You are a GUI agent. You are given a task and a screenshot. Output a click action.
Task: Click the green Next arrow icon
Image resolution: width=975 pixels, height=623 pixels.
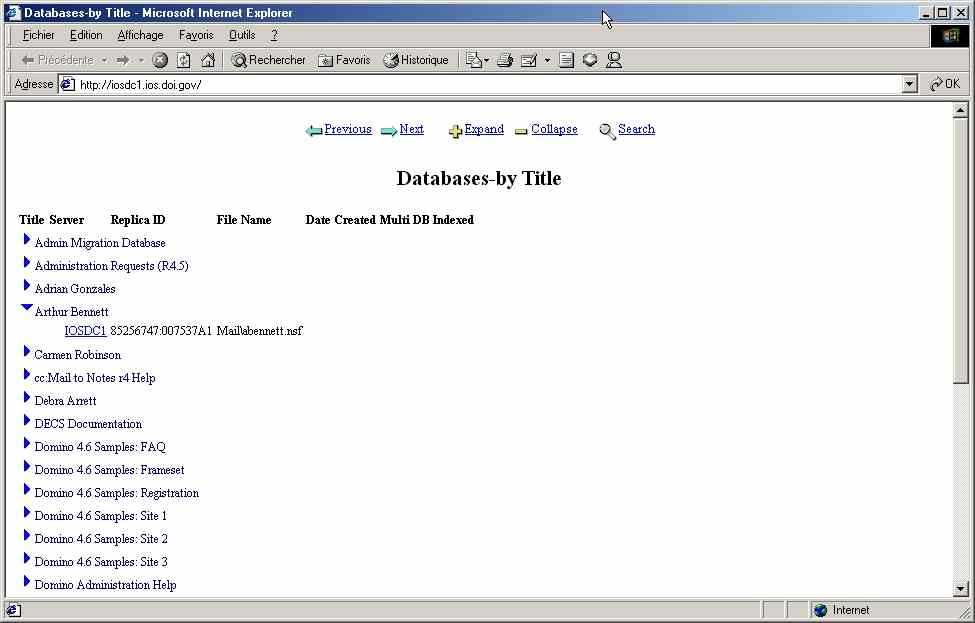[389, 131]
